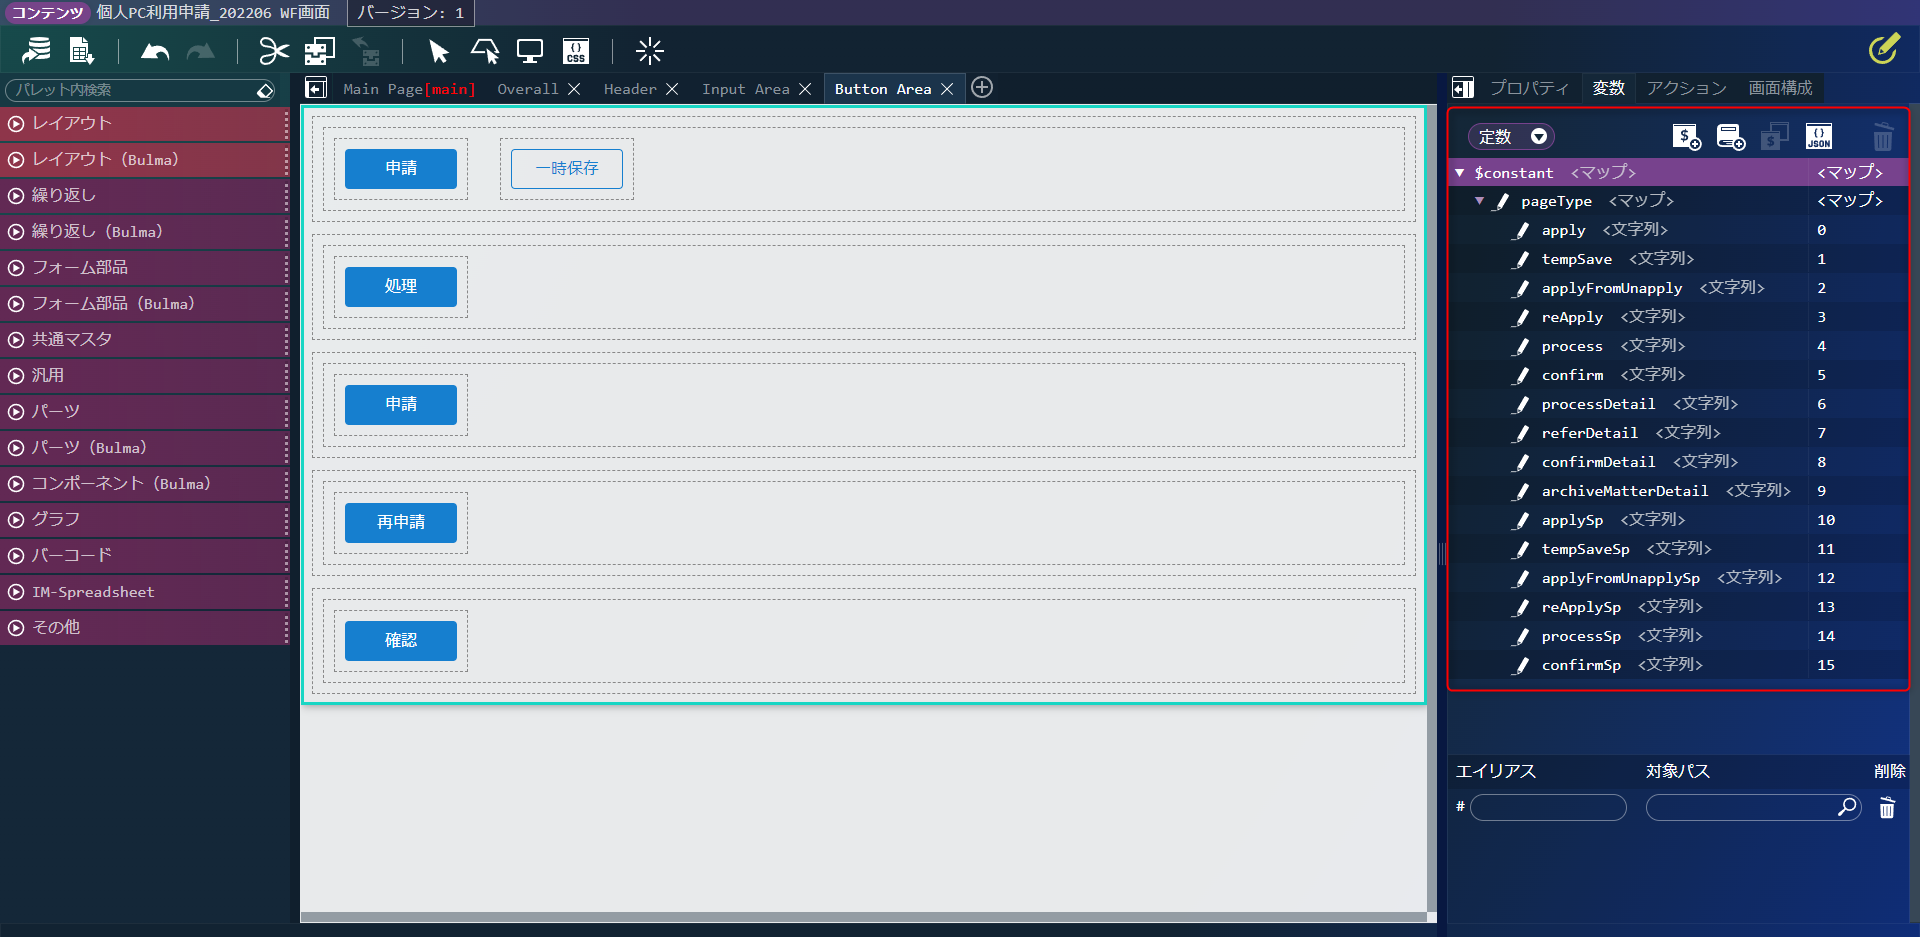Select the arrow pointer tool

(438, 51)
